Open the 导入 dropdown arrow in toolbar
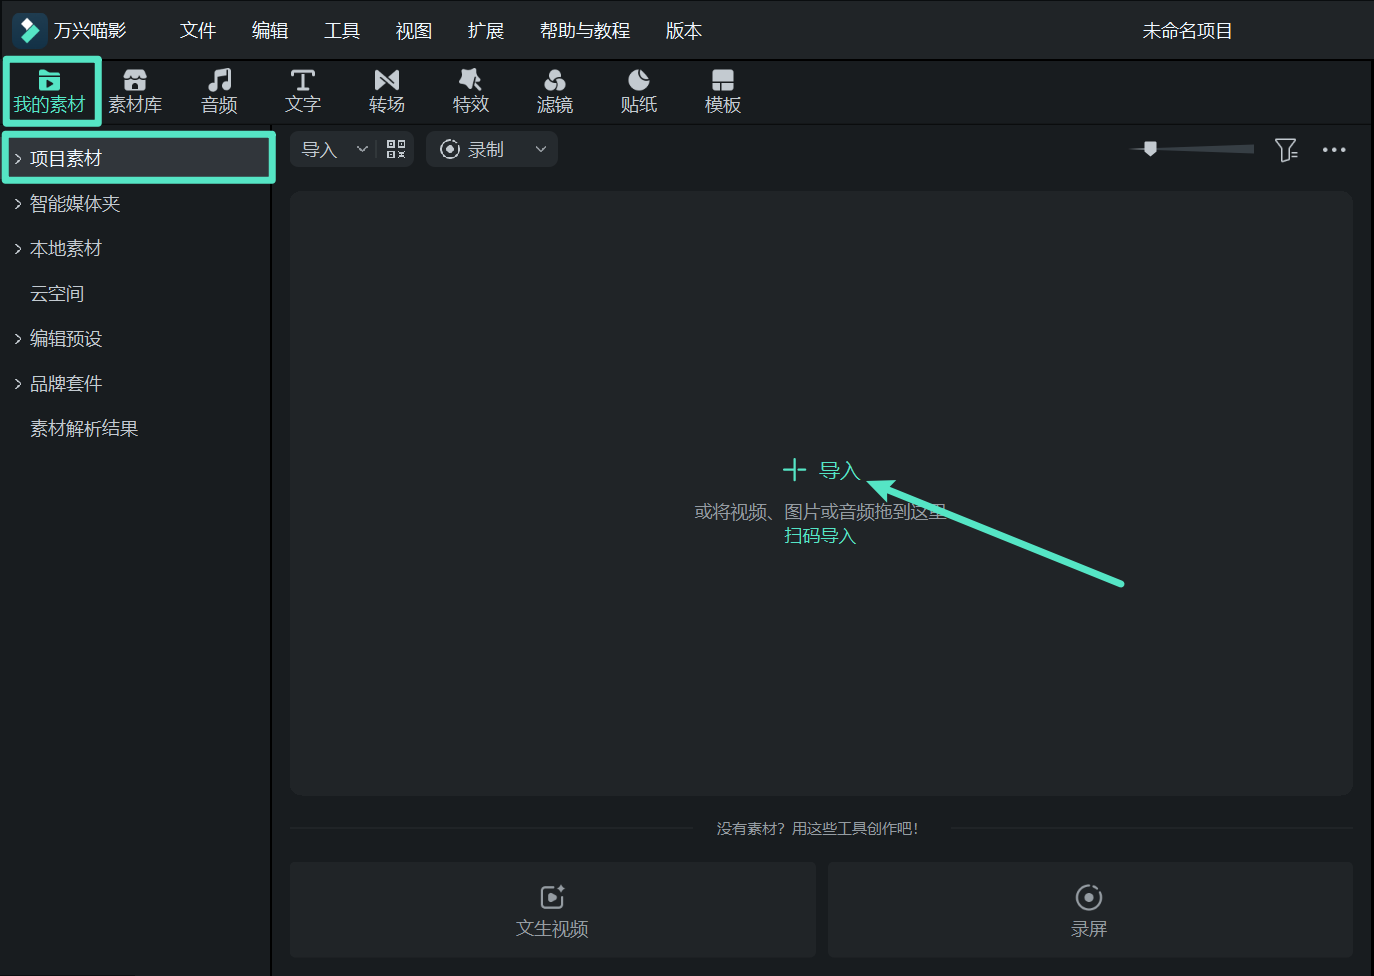 click(x=362, y=149)
